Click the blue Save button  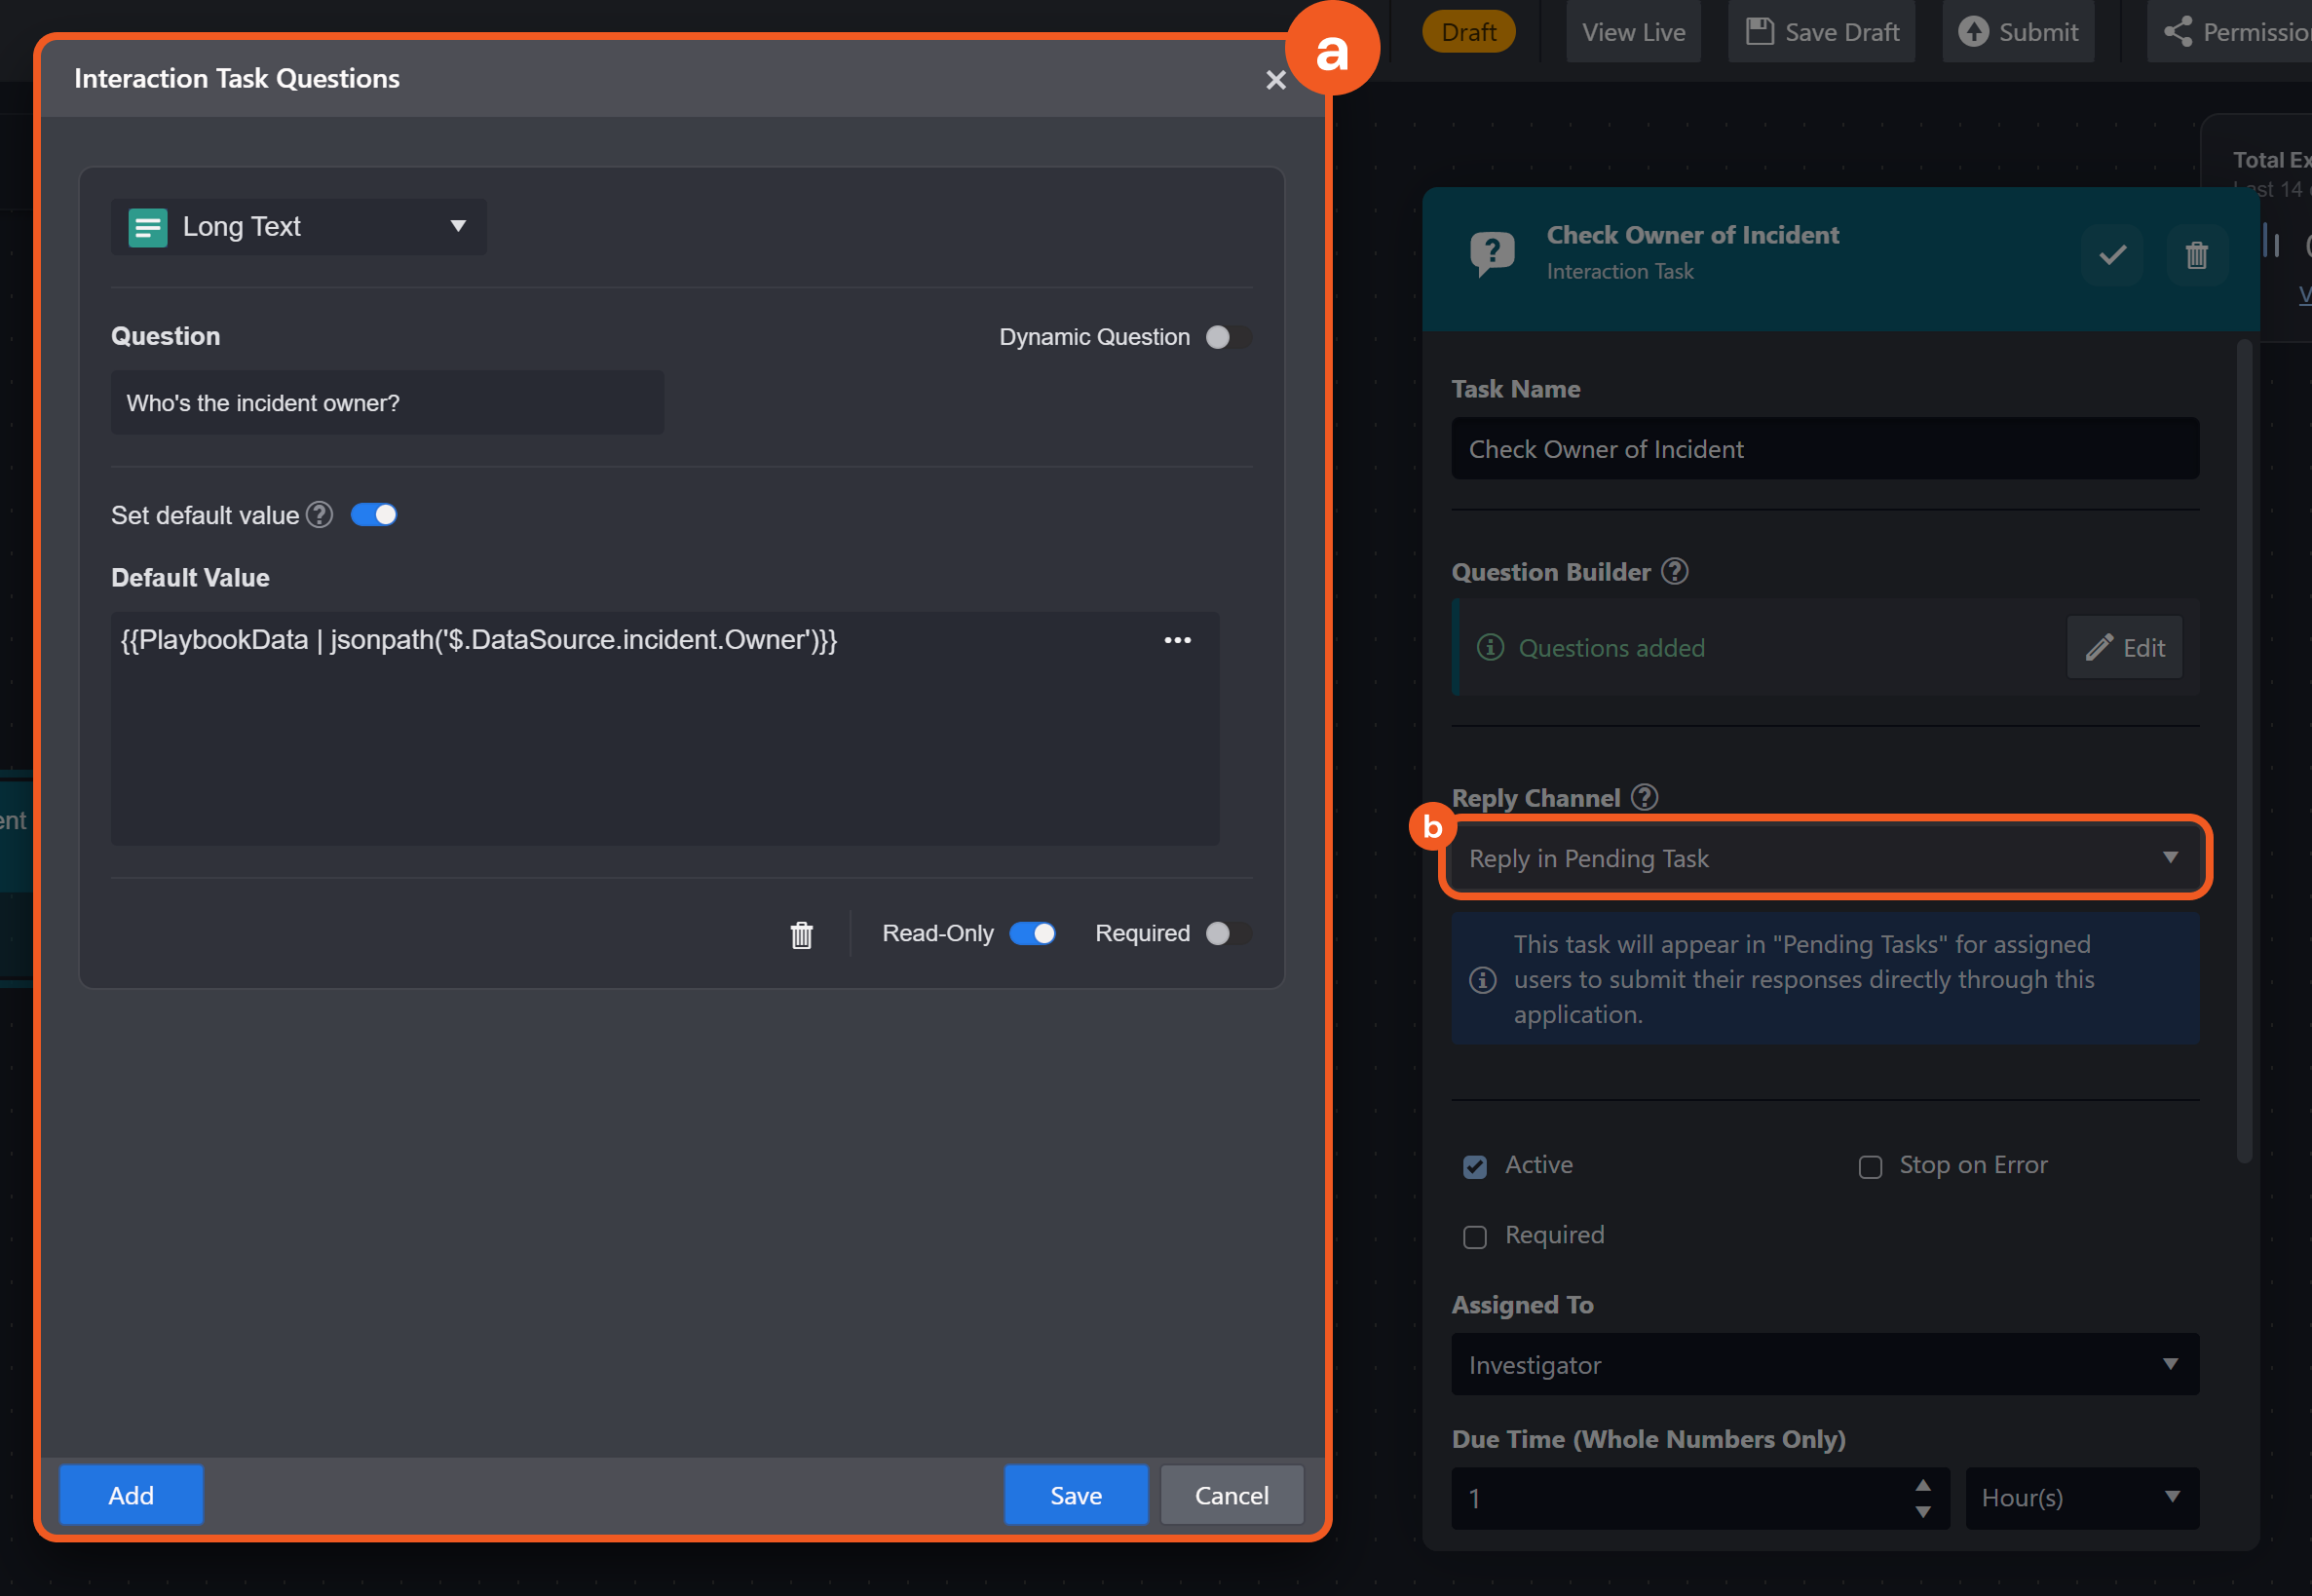click(x=1075, y=1495)
